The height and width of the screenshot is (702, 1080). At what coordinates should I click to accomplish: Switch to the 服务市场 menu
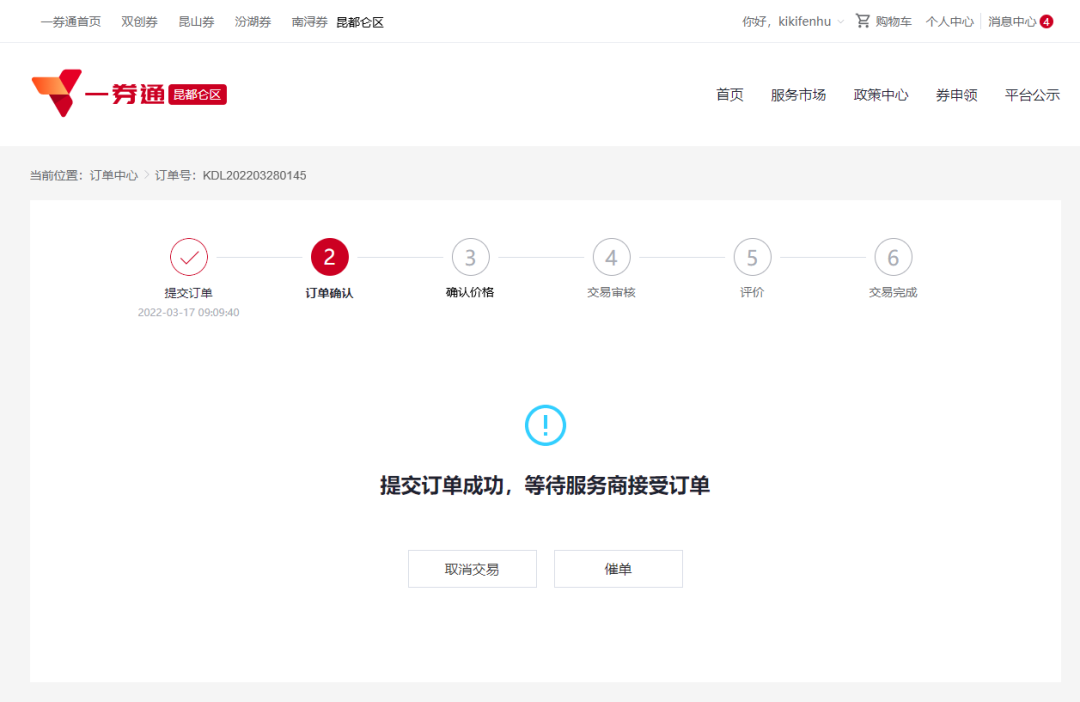(x=798, y=94)
